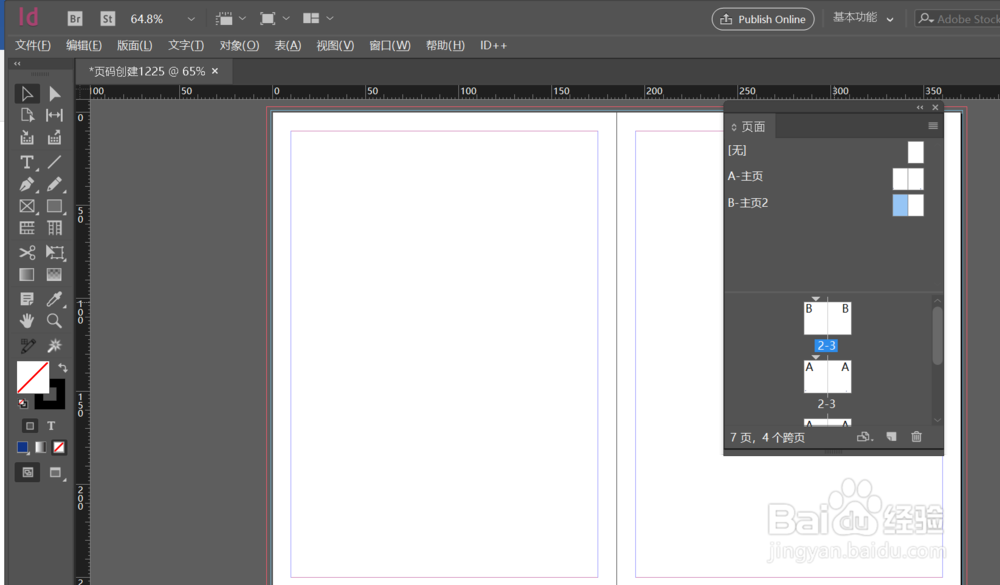The width and height of the screenshot is (1000, 585).
Task: Toggle Normal view mode button
Action: click(27, 473)
